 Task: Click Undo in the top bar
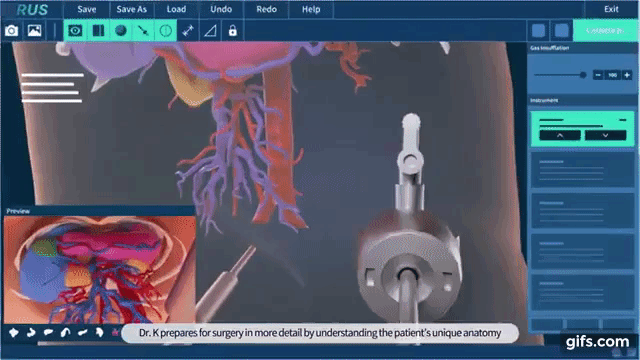click(221, 9)
